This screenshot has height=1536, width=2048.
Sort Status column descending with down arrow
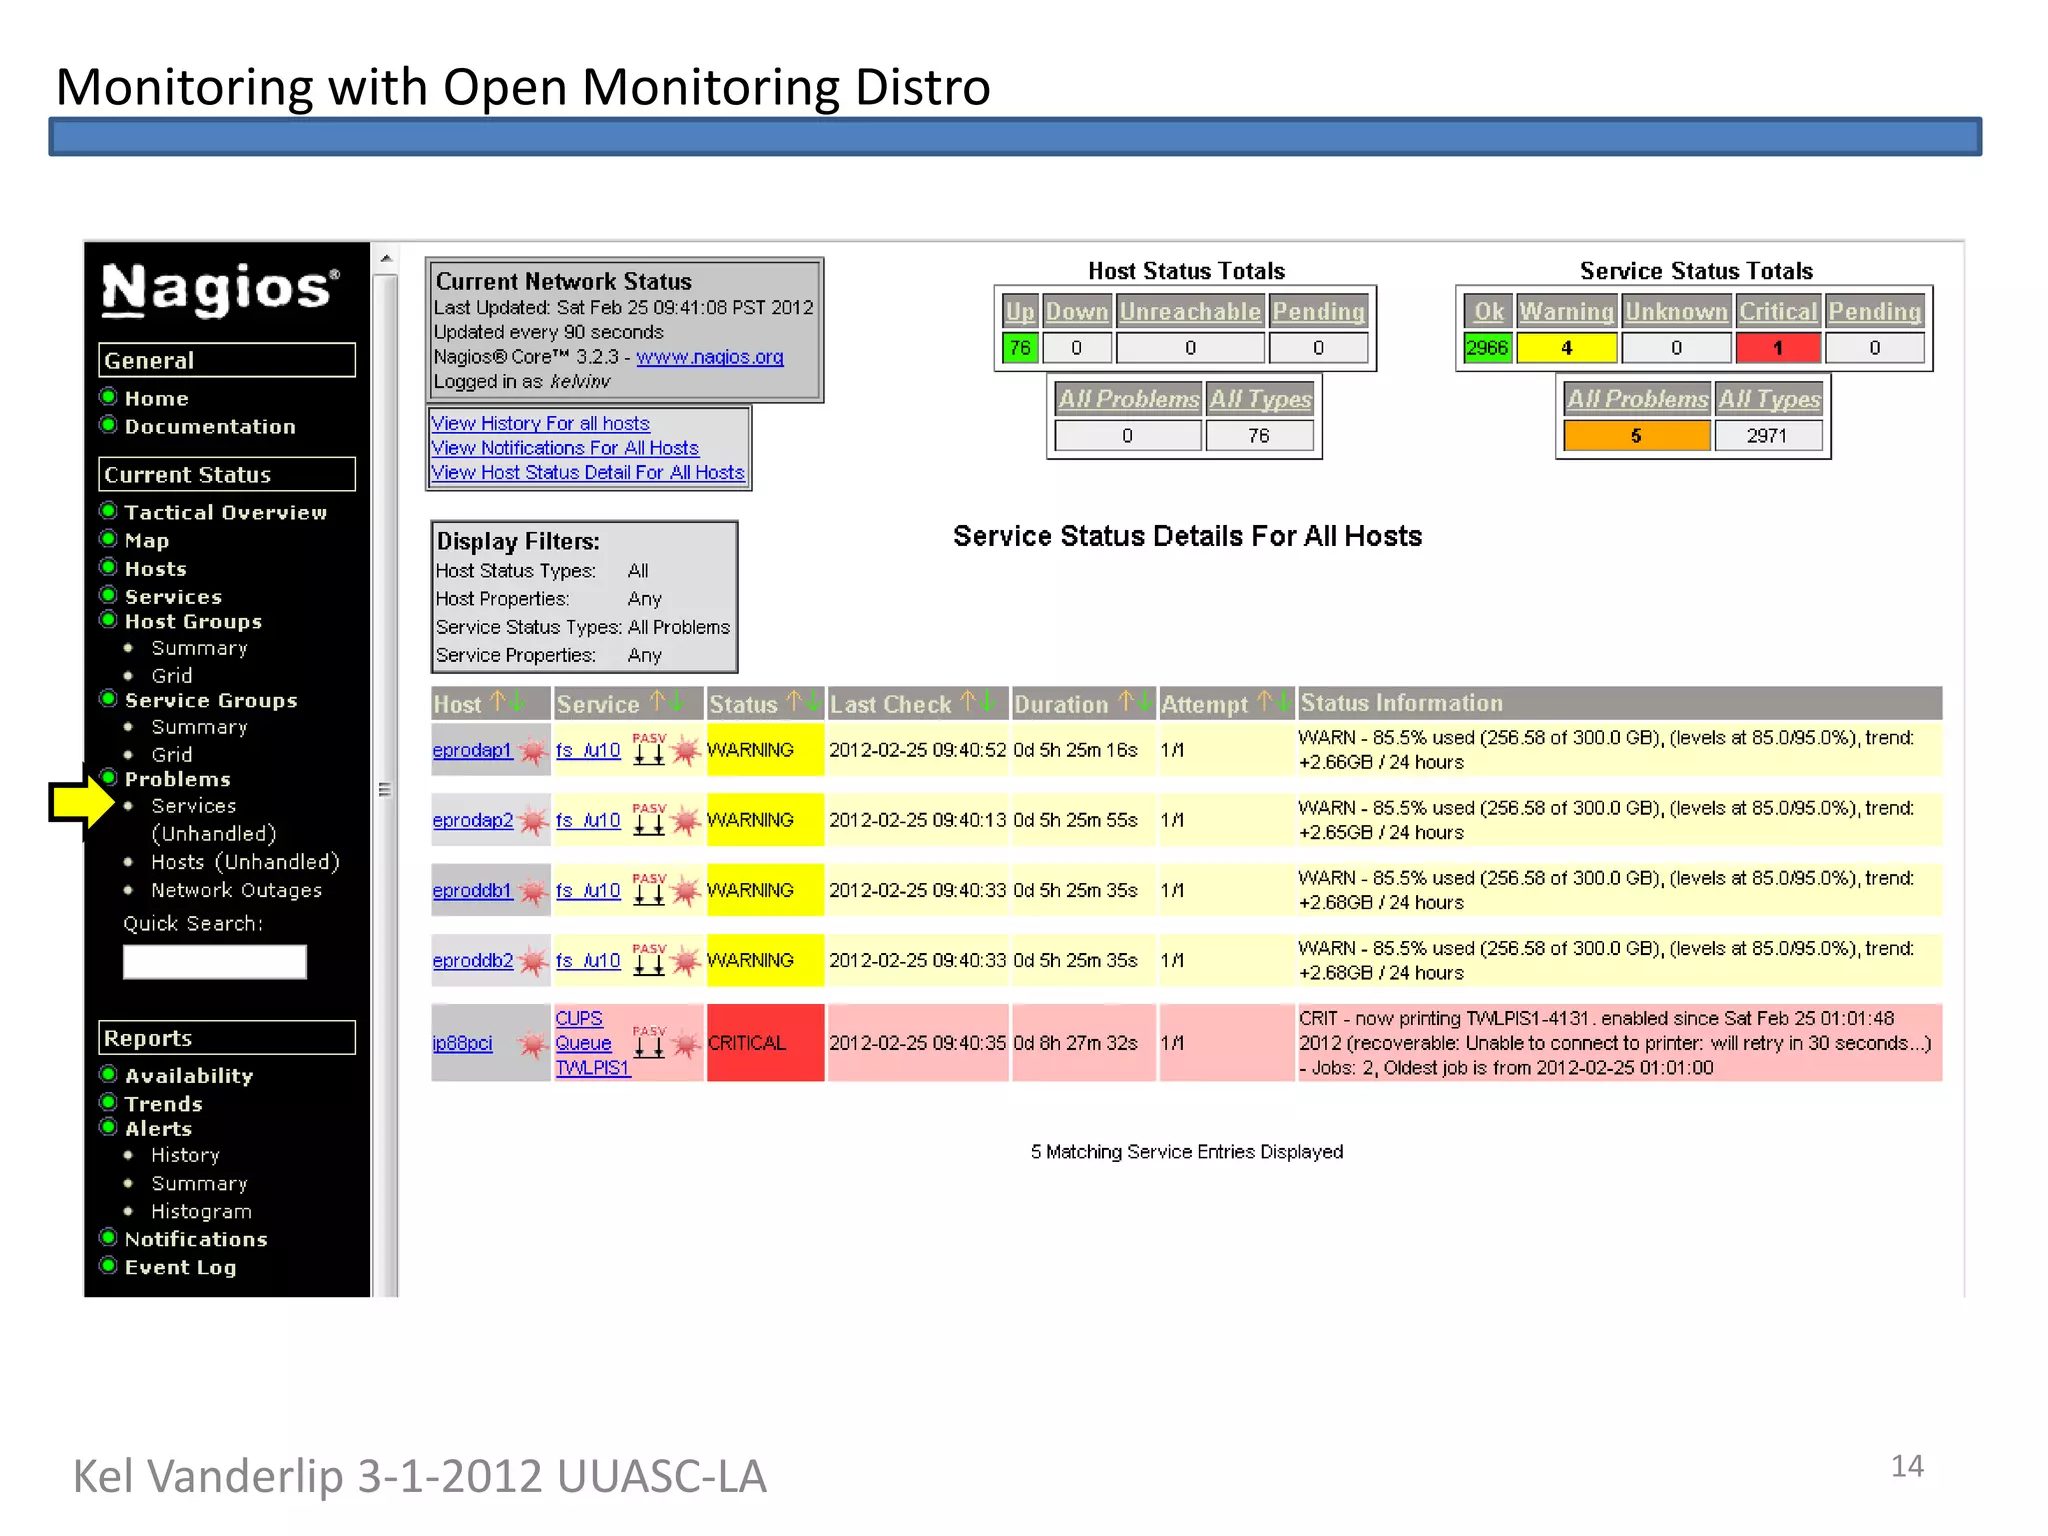click(x=812, y=703)
